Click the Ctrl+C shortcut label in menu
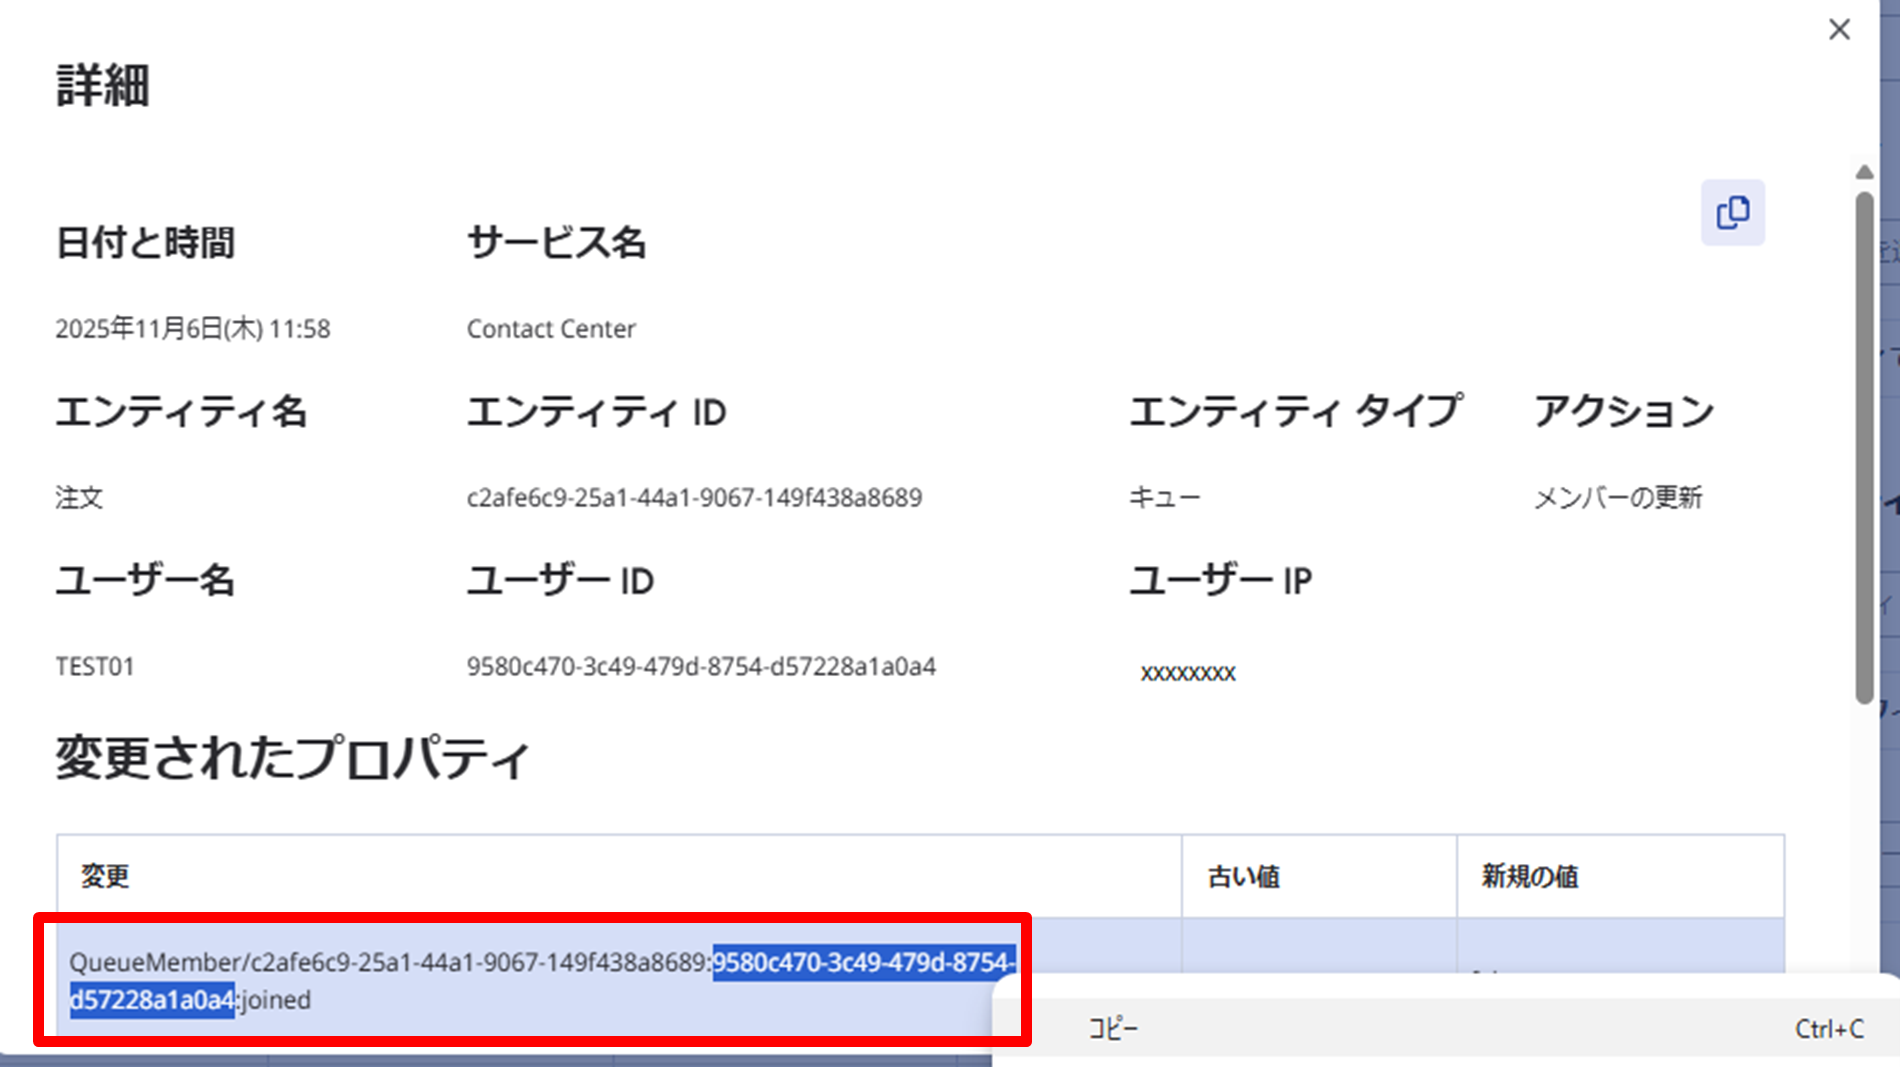 [x=1828, y=1029]
